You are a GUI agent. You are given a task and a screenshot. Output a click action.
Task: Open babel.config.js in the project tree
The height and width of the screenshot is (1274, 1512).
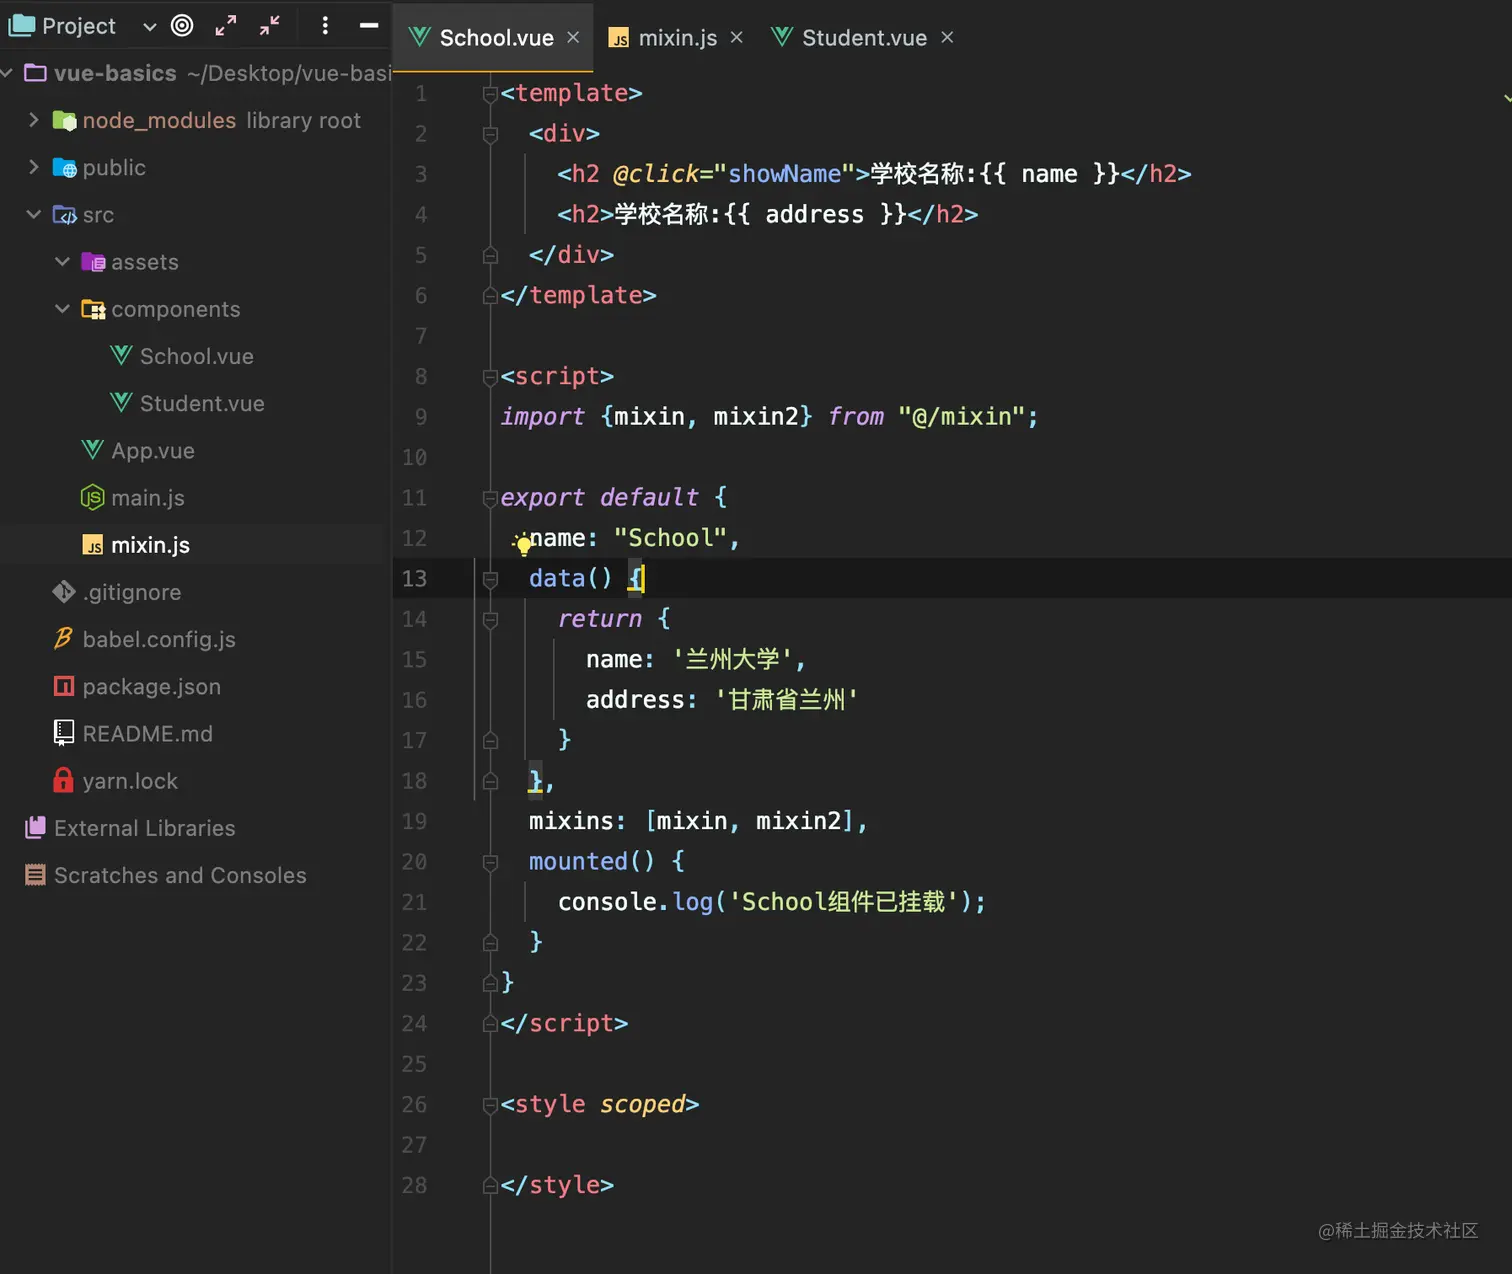[x=159, y=639]
